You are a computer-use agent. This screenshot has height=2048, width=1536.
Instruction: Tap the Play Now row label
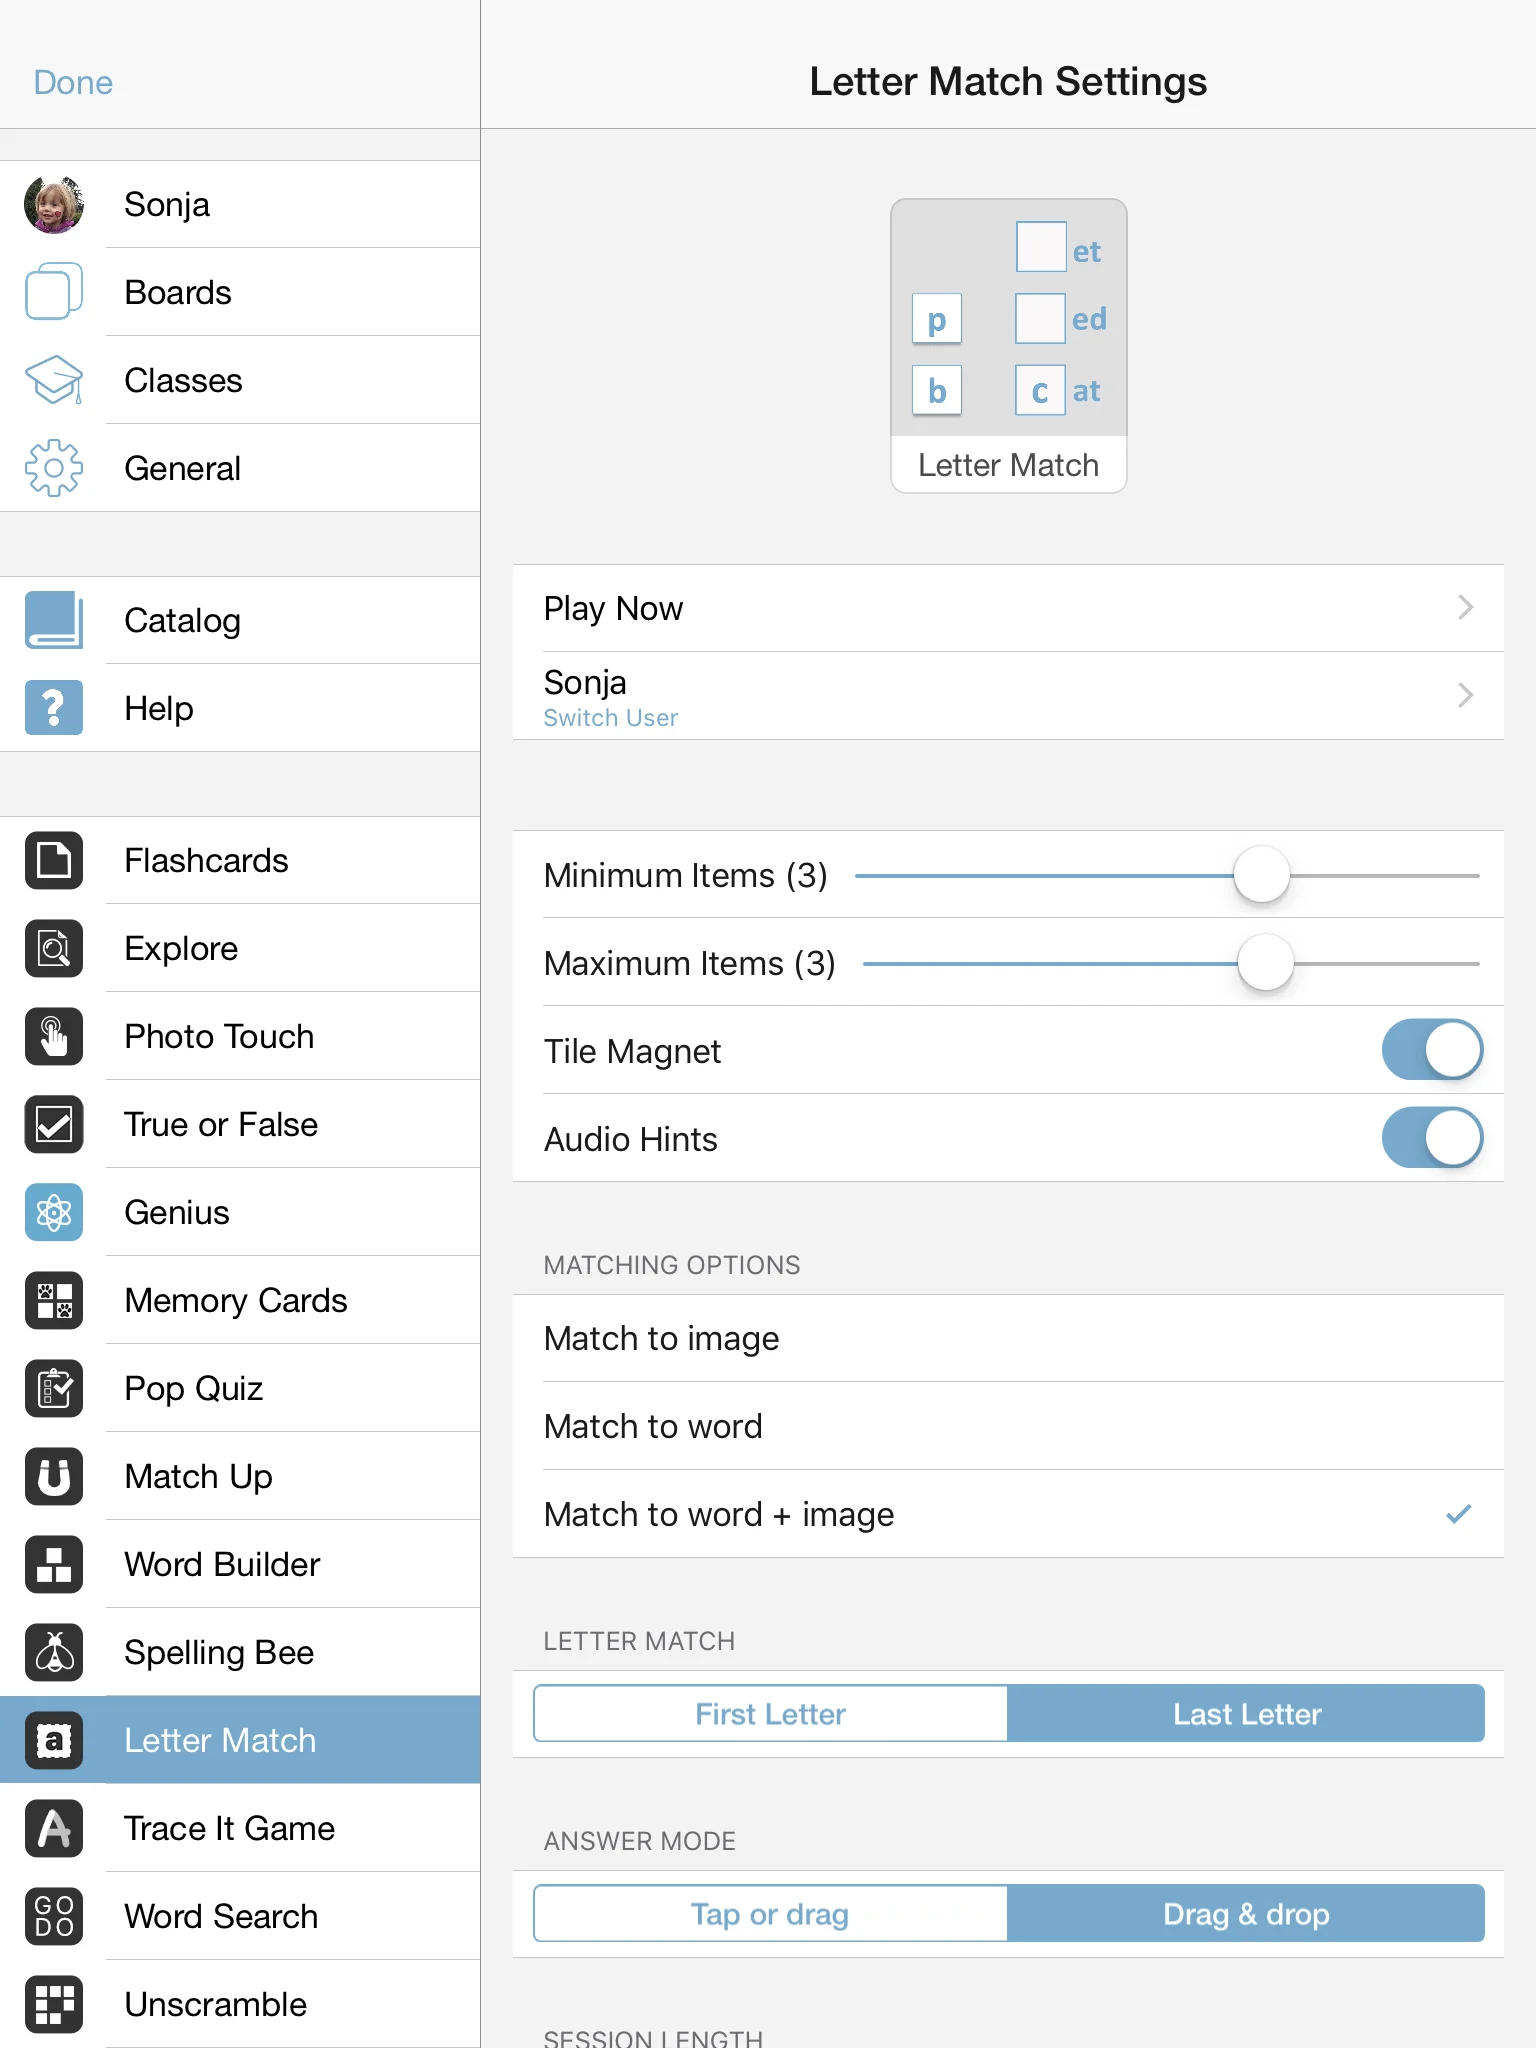(613, 608)
